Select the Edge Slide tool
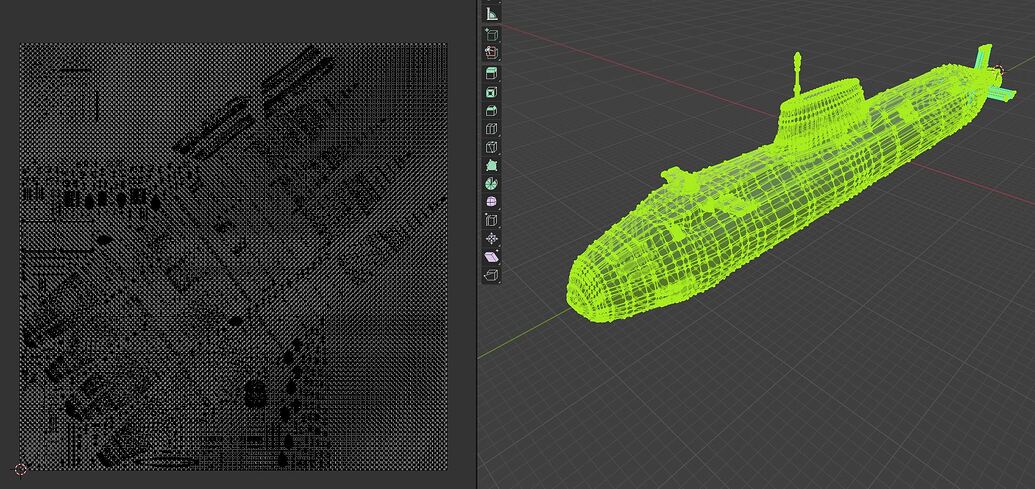1035x489 pixels. click(491, 220)
